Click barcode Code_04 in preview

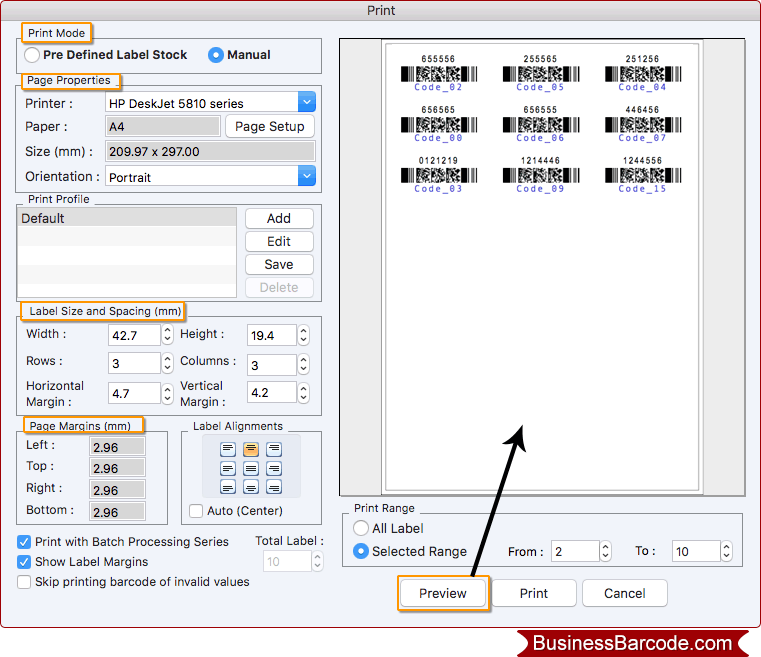[642, 73]
